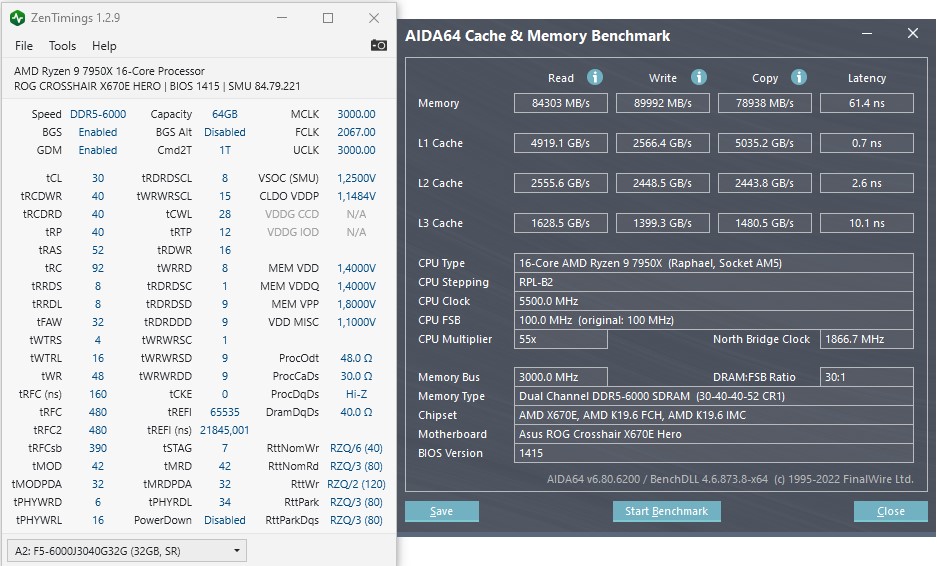Screen dimensions: 937x566
Task: Click the tCL value 30
Action: pyautogui.click(x=98, y=178)
